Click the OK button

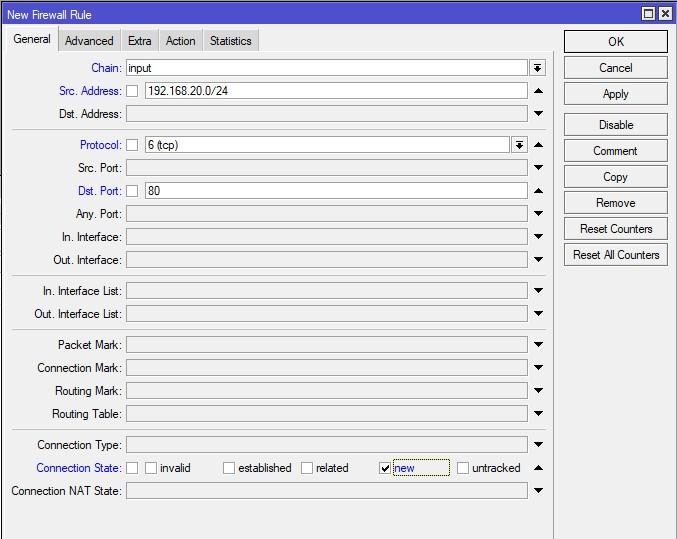tap(616, 41)
